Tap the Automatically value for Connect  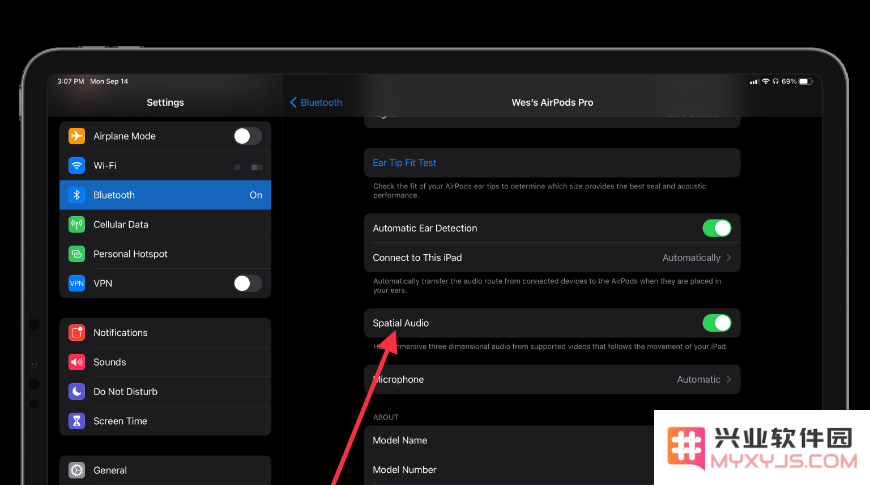tap(691, 257)
